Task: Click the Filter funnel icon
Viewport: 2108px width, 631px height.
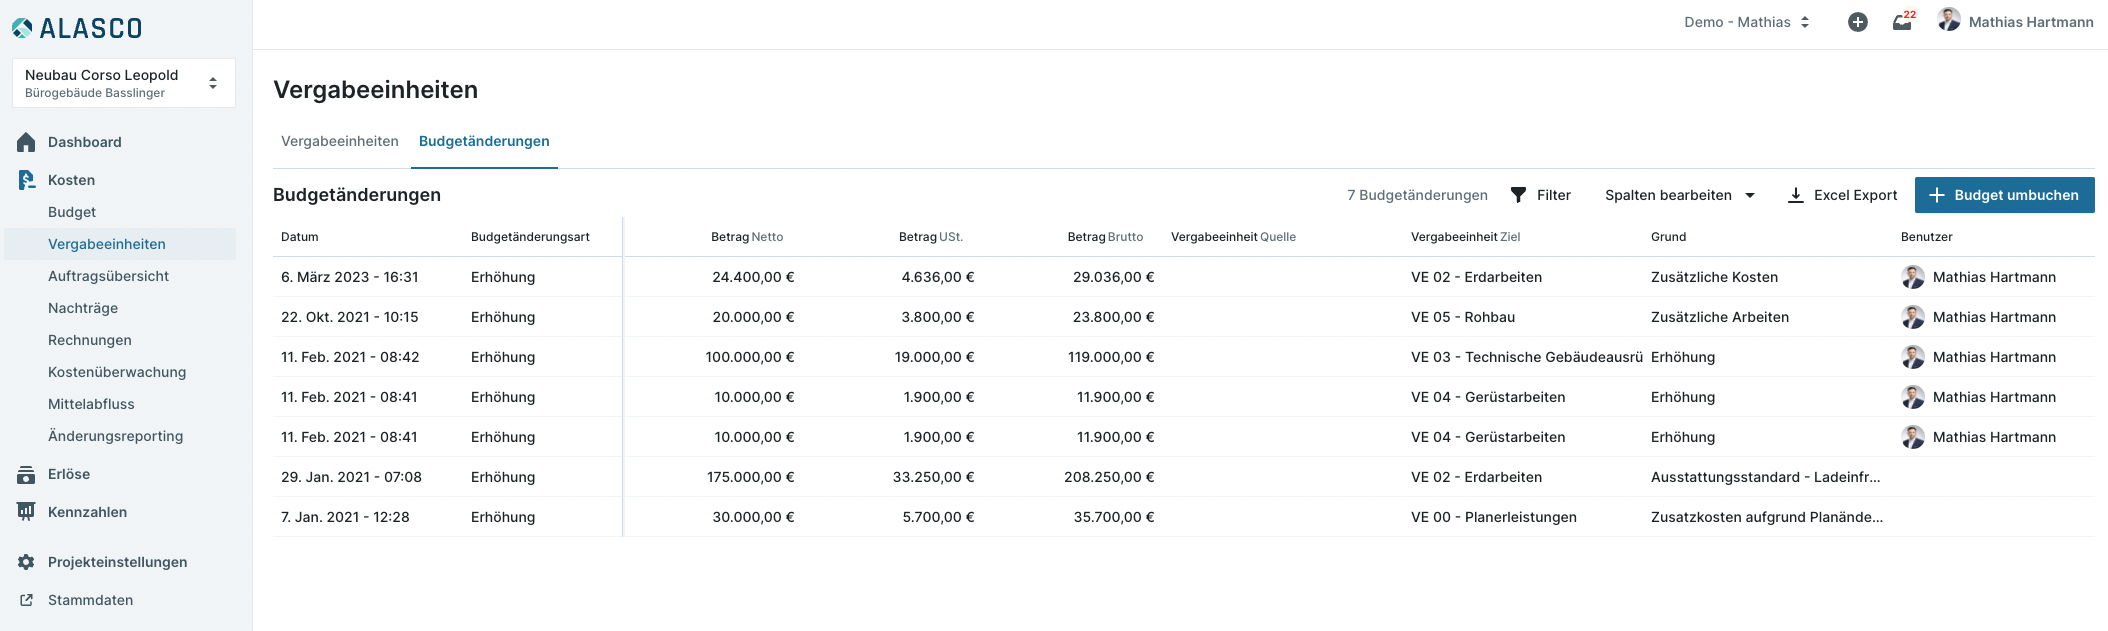Action: (x=1518, y=195)
